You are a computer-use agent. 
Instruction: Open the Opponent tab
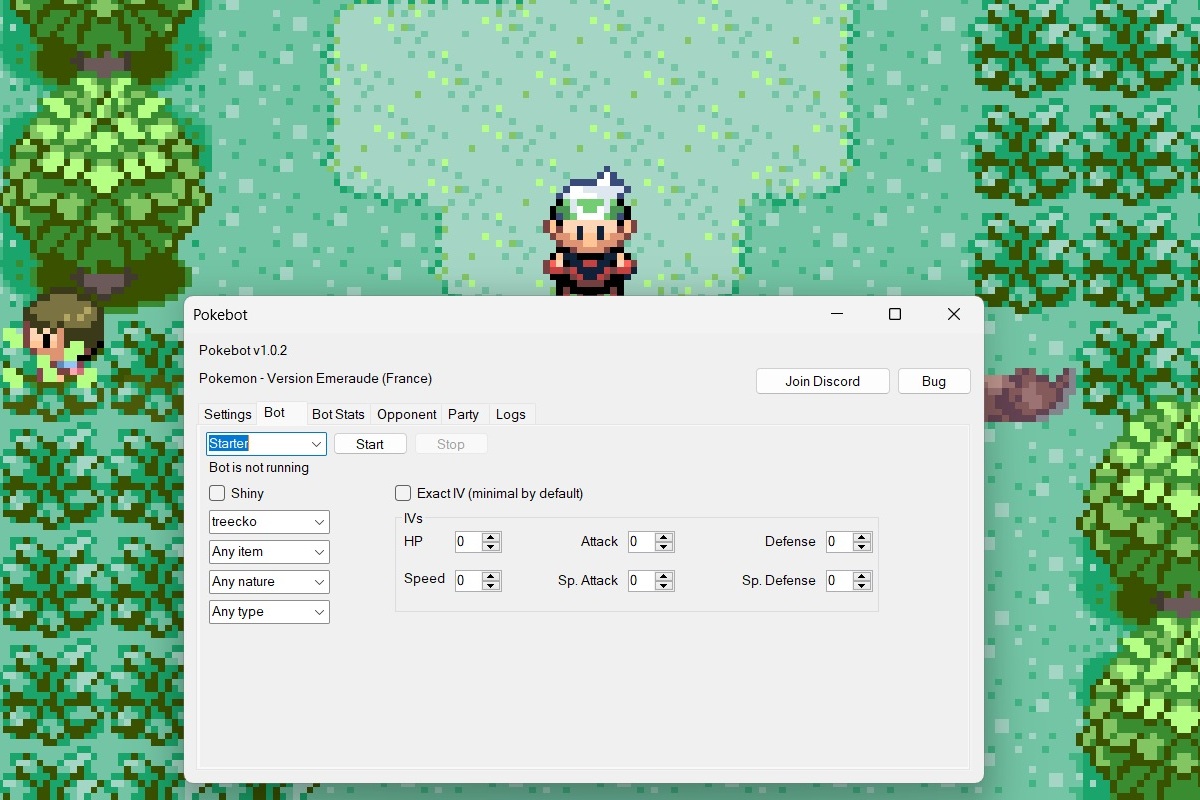tap(407, 414)
